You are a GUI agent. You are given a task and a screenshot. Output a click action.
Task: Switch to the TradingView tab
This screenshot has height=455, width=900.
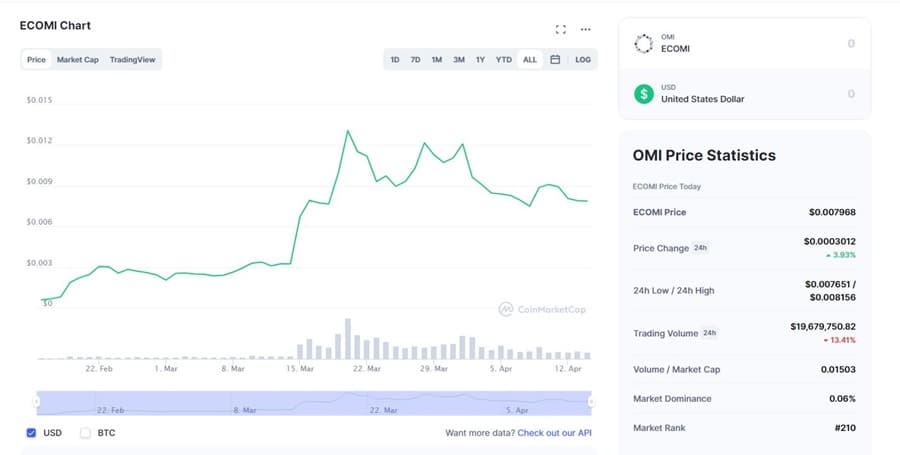coord(132,60)
